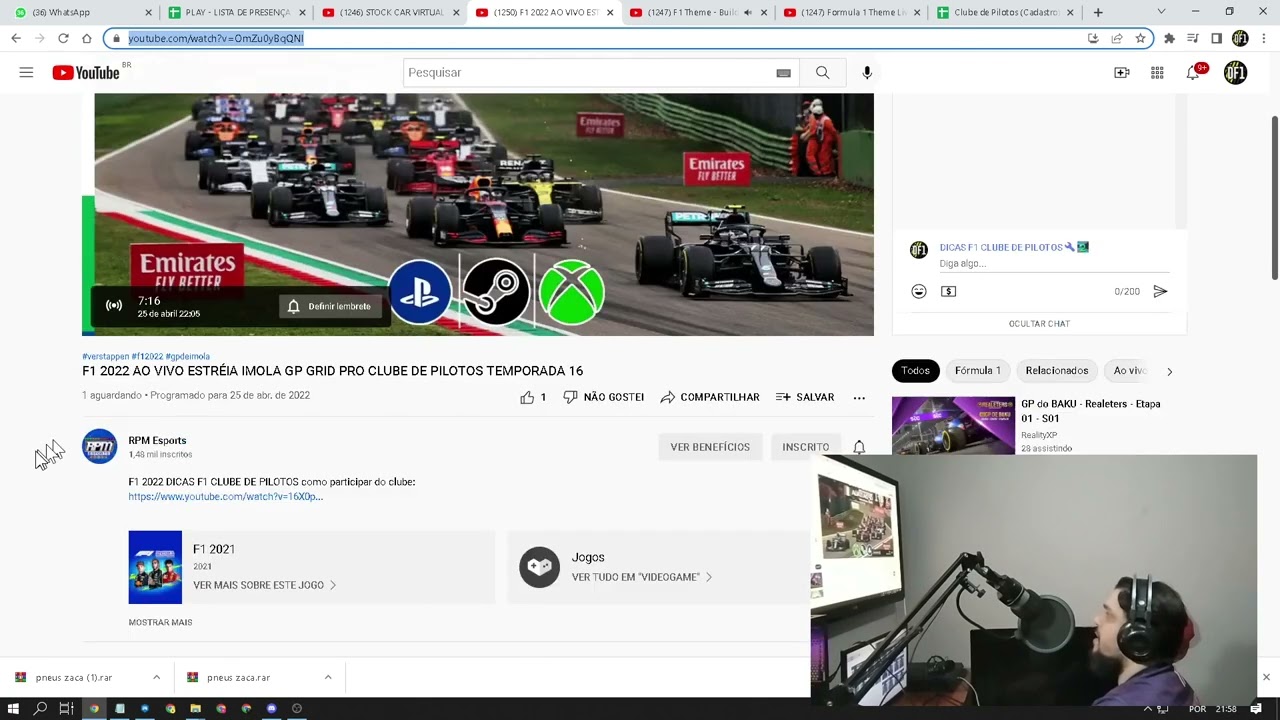Go to the YouTube home logo
The height and width of the screenshot is (720, 1280).
(x=86, y=72)
